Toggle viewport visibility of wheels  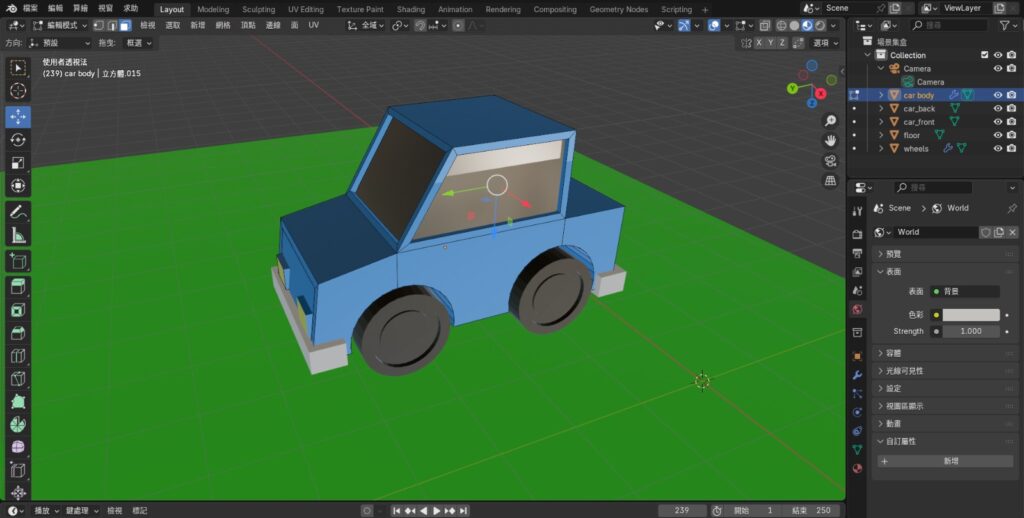997,148
